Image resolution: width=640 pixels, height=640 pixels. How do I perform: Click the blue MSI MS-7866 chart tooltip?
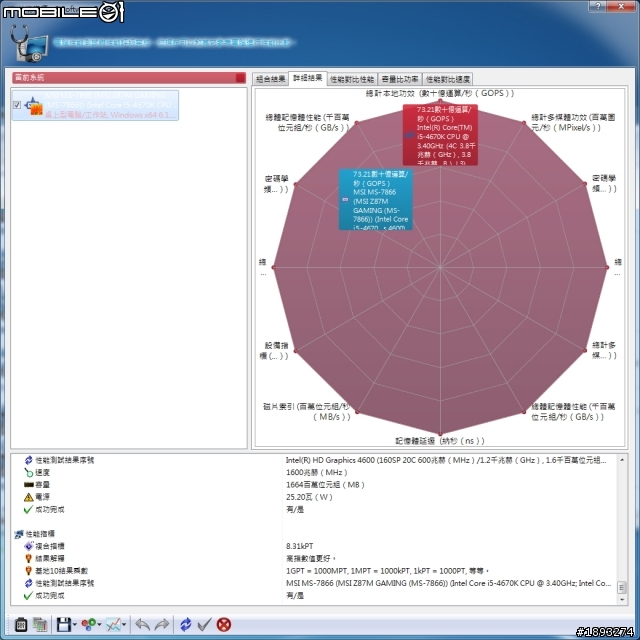coord(376,200)
